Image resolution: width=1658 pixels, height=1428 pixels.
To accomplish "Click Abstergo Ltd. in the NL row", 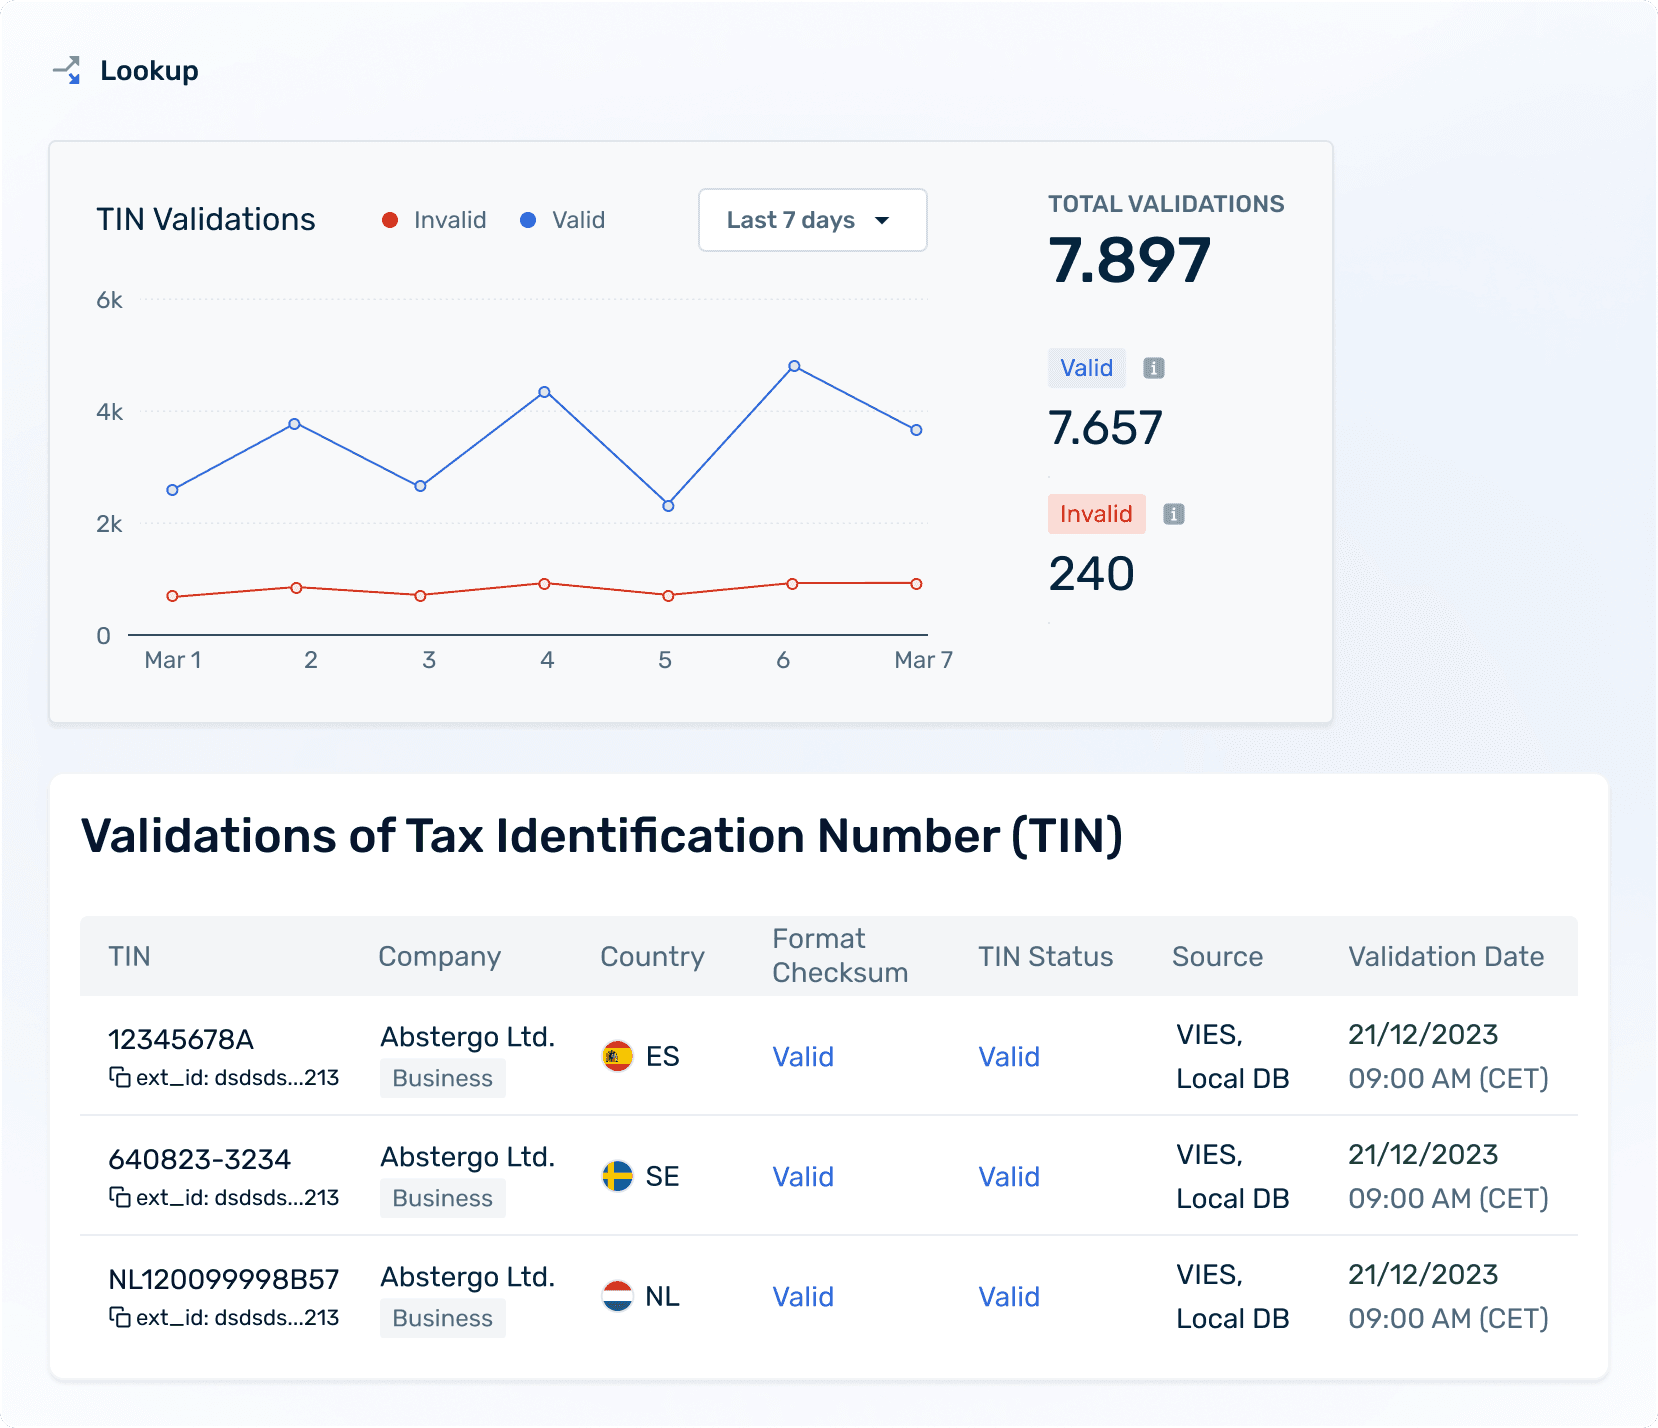I will click(x=467, y=1277).
